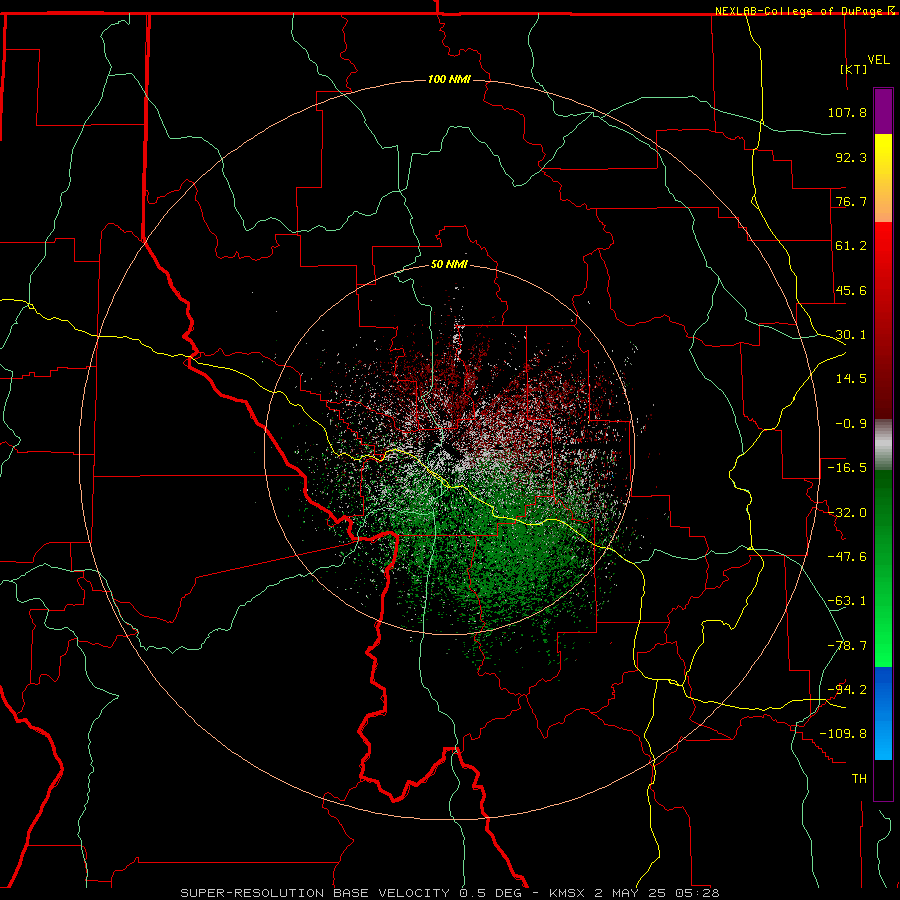The height and width of the screenshot is (900, 900).
Task: Pick the purple segment of the velocity color bar
Action: [883, 111]
